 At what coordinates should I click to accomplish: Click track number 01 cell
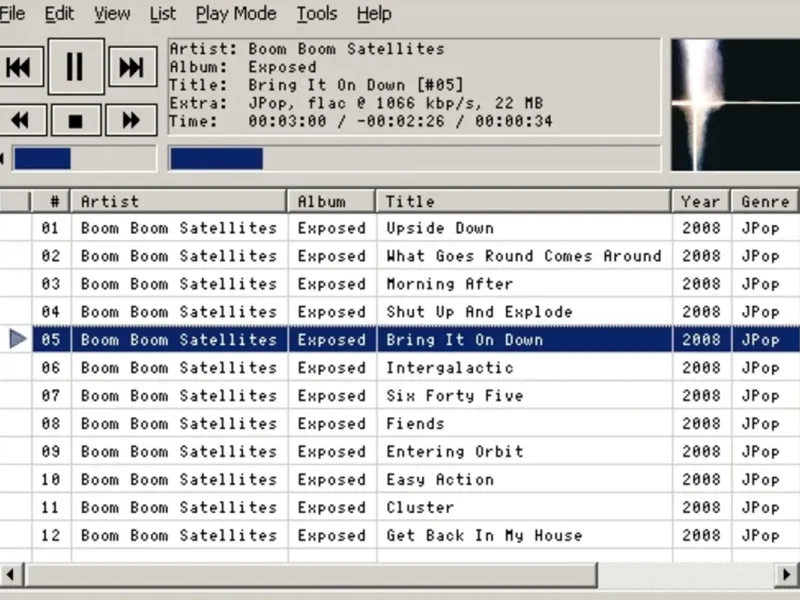51,228
